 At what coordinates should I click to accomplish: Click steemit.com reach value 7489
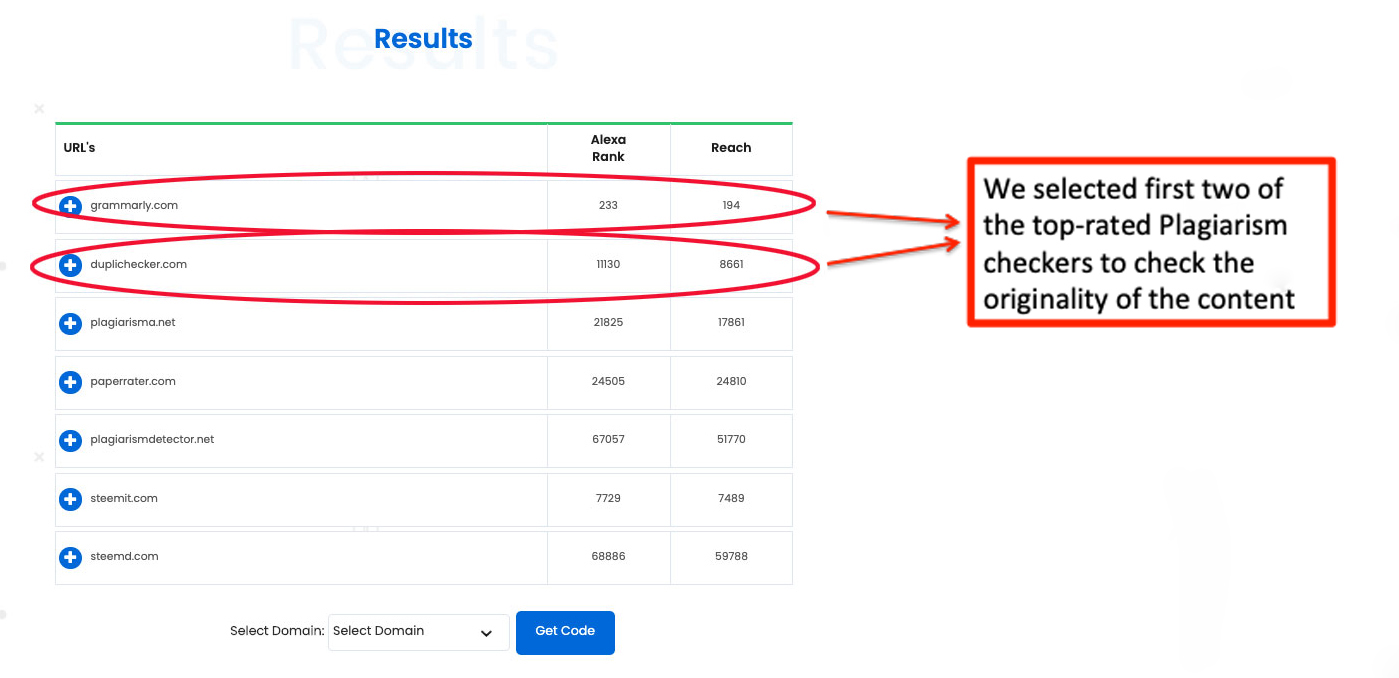point(731,499)
